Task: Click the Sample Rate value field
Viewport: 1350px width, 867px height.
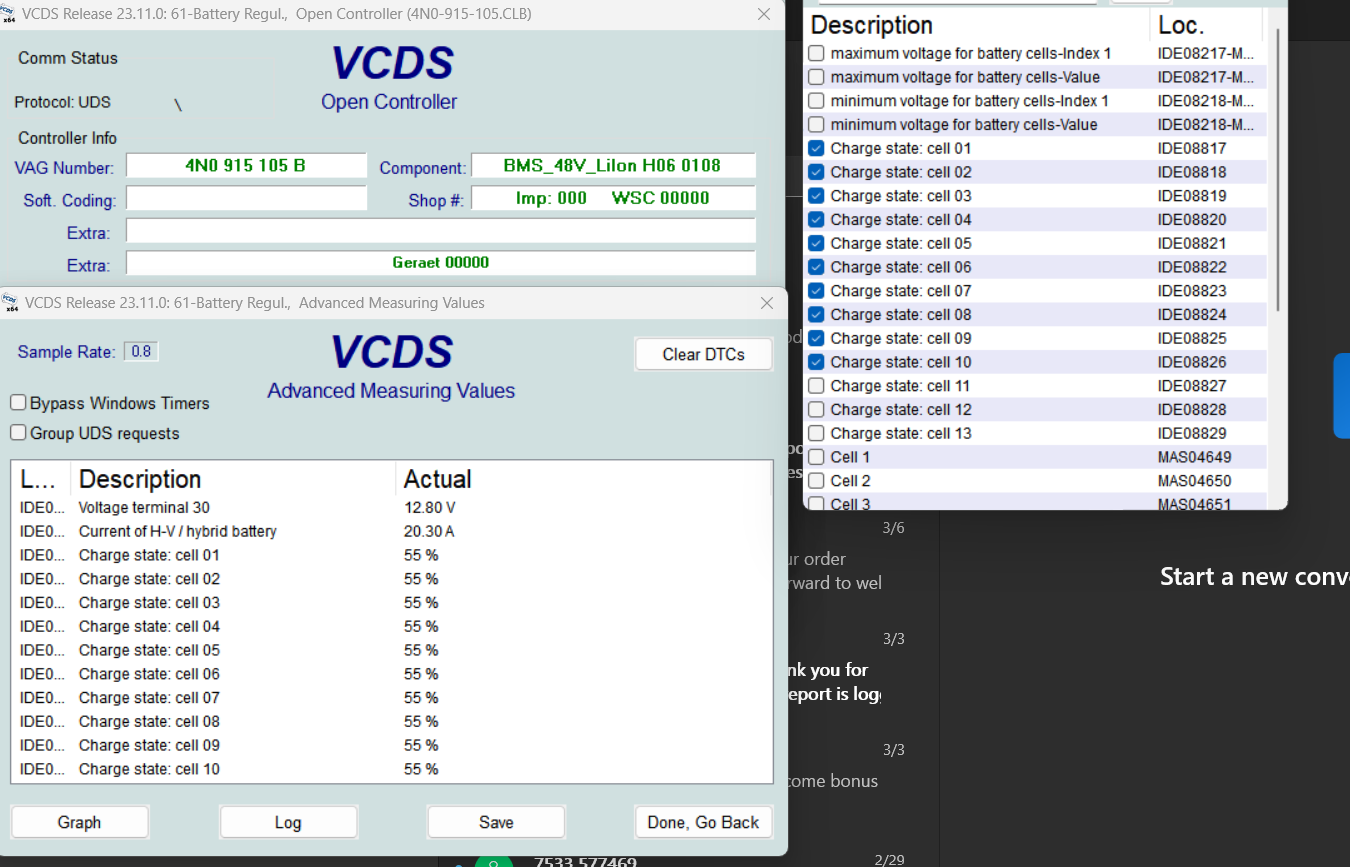Action: (141, 352)
